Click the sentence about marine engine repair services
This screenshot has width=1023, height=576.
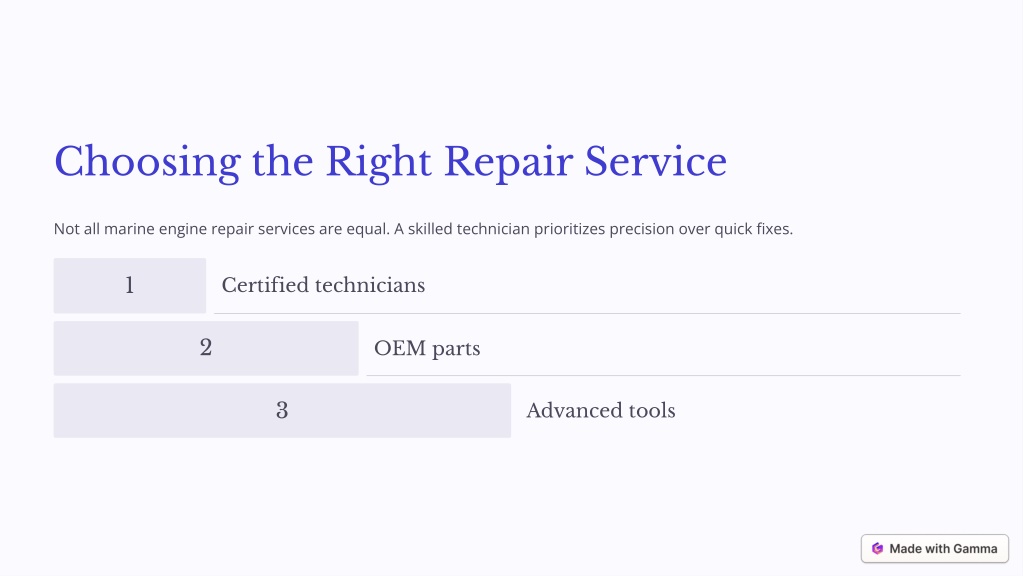(x=222, y=229)
